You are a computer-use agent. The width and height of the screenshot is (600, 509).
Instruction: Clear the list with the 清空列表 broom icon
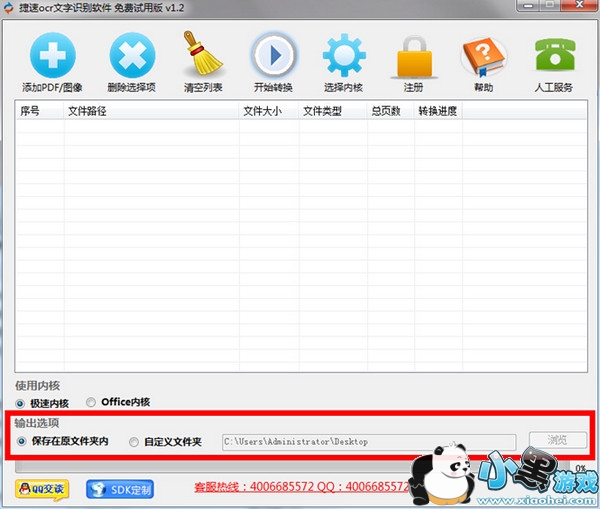202,54
